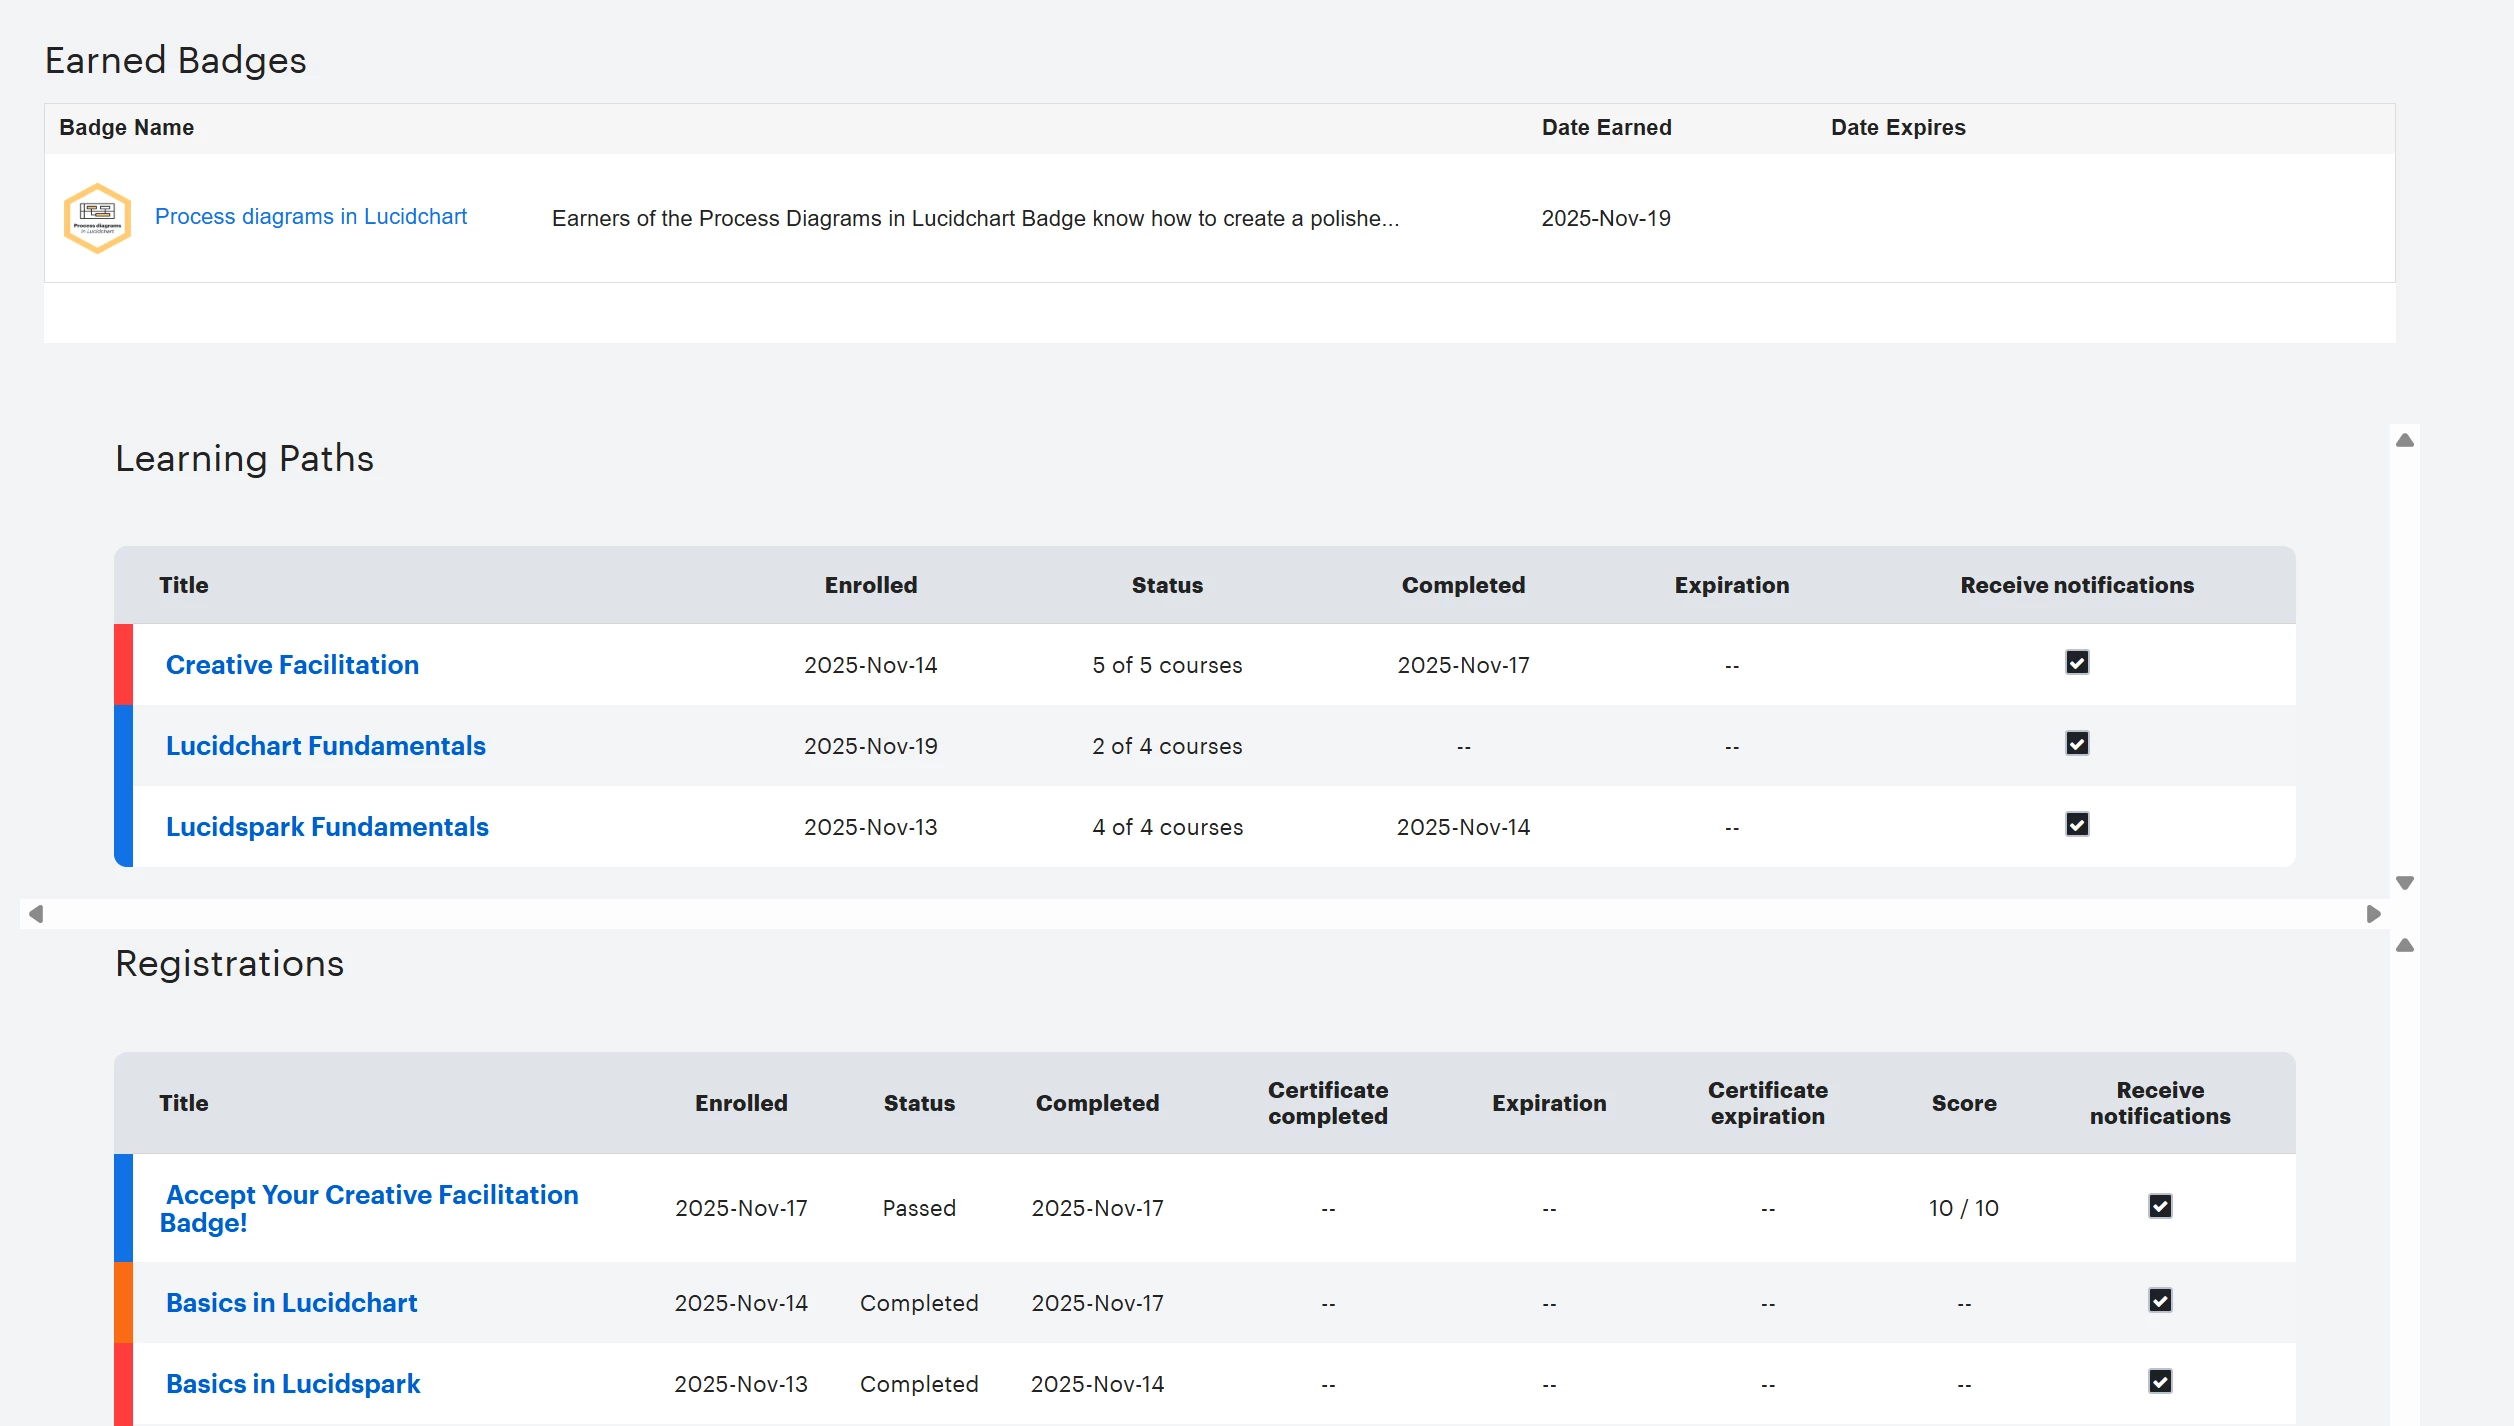Toggle notifications for Lucidchart Fundamentals path
The width and height of the screenshot is (2514, 1426).
pyautogui.click(x=2077, y=744)
